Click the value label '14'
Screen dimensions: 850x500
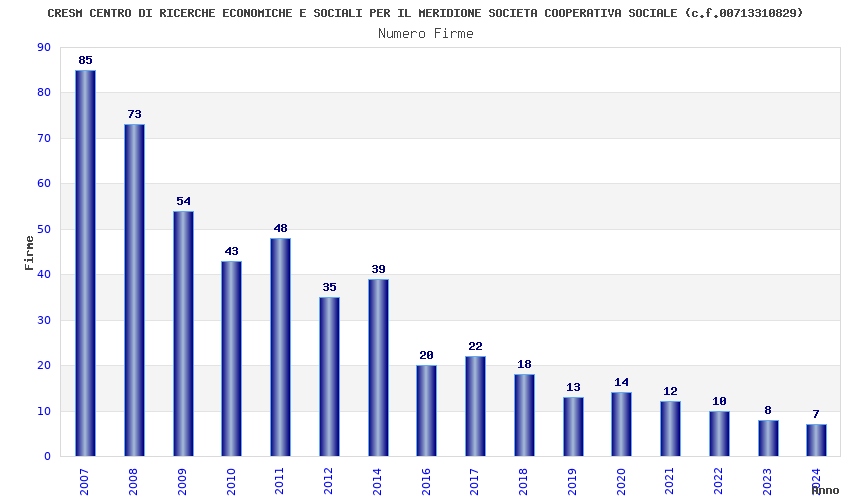click(x=621, y=382)
